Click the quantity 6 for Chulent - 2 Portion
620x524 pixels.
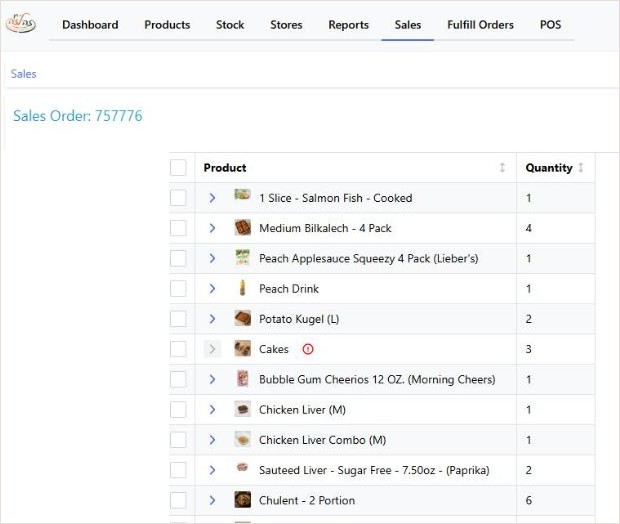[x=529, y=500]
